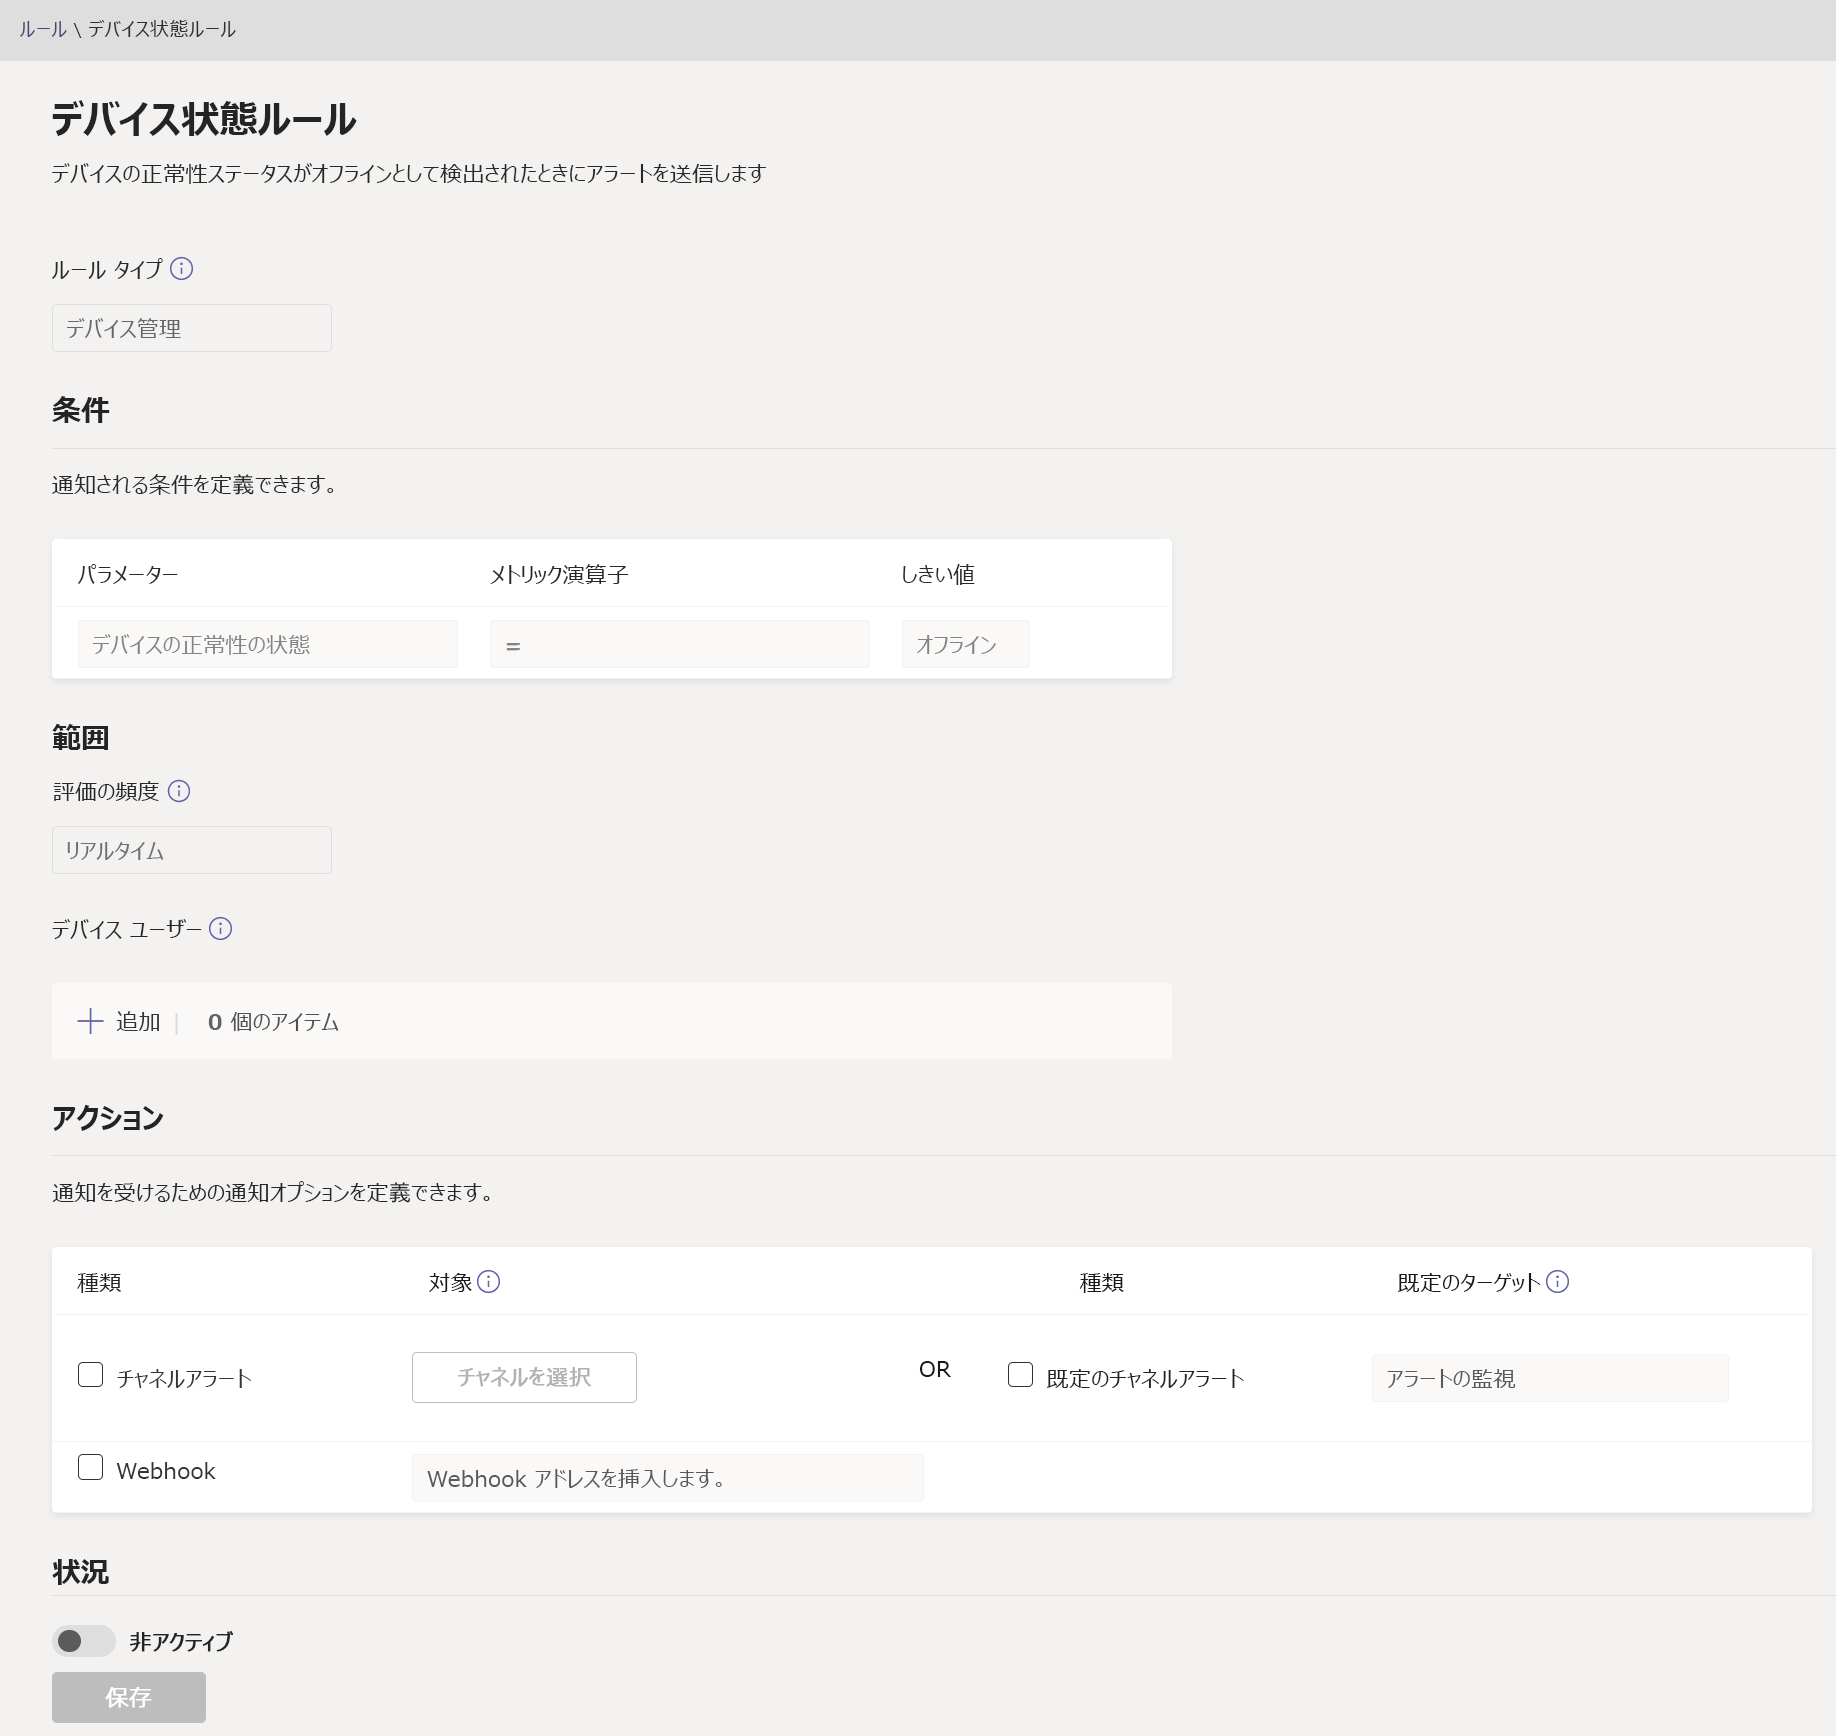Open the オフライン threshold dropdown

point(966,644)
